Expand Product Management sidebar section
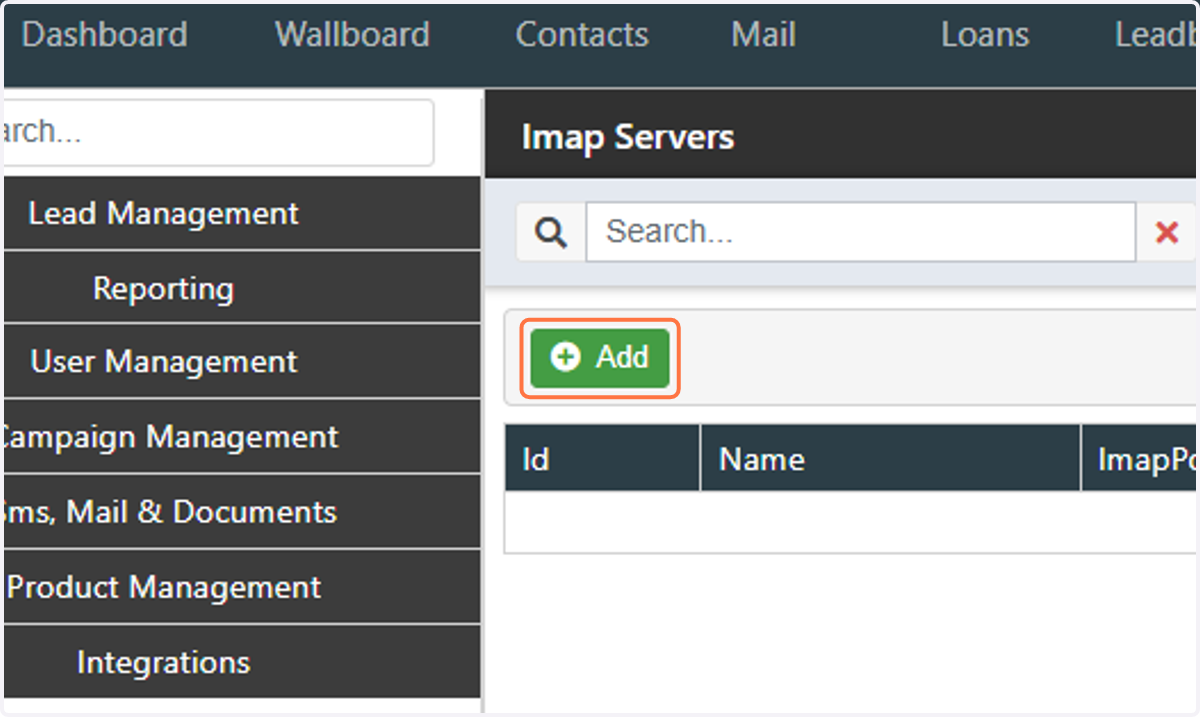1200x717 pixels. (242, 587)
